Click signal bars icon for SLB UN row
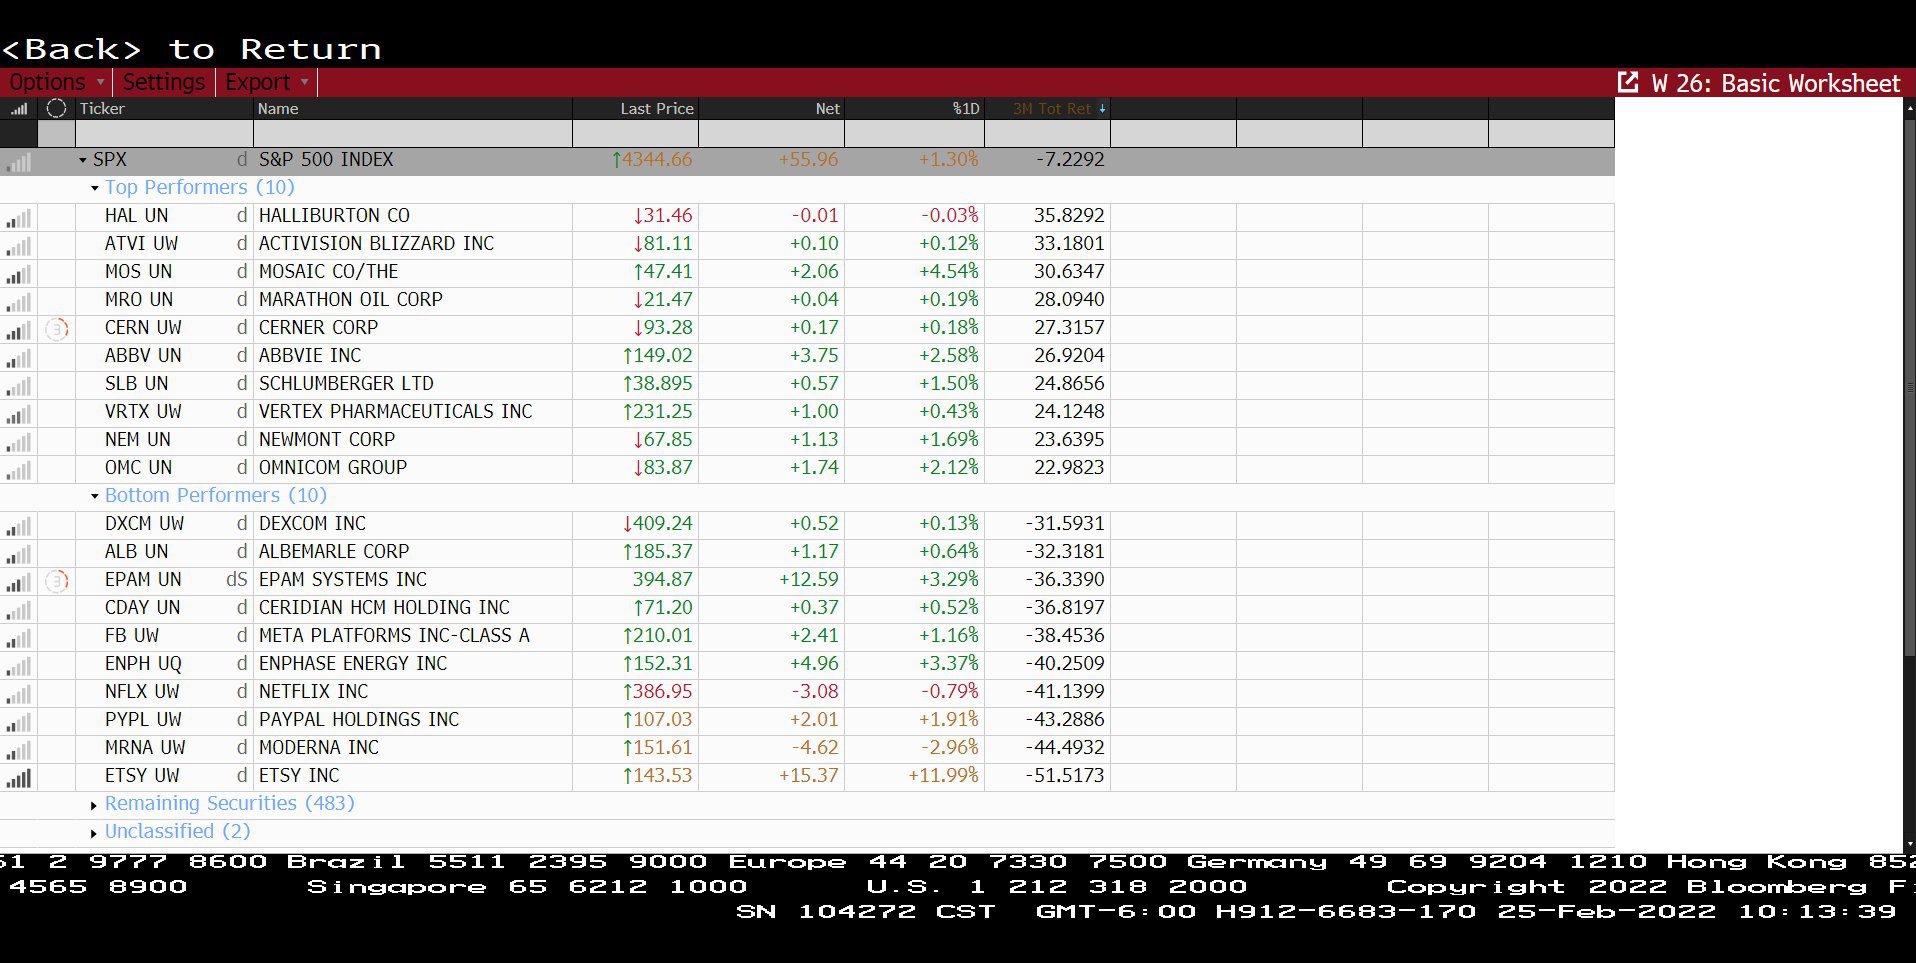 pos(18,385)
